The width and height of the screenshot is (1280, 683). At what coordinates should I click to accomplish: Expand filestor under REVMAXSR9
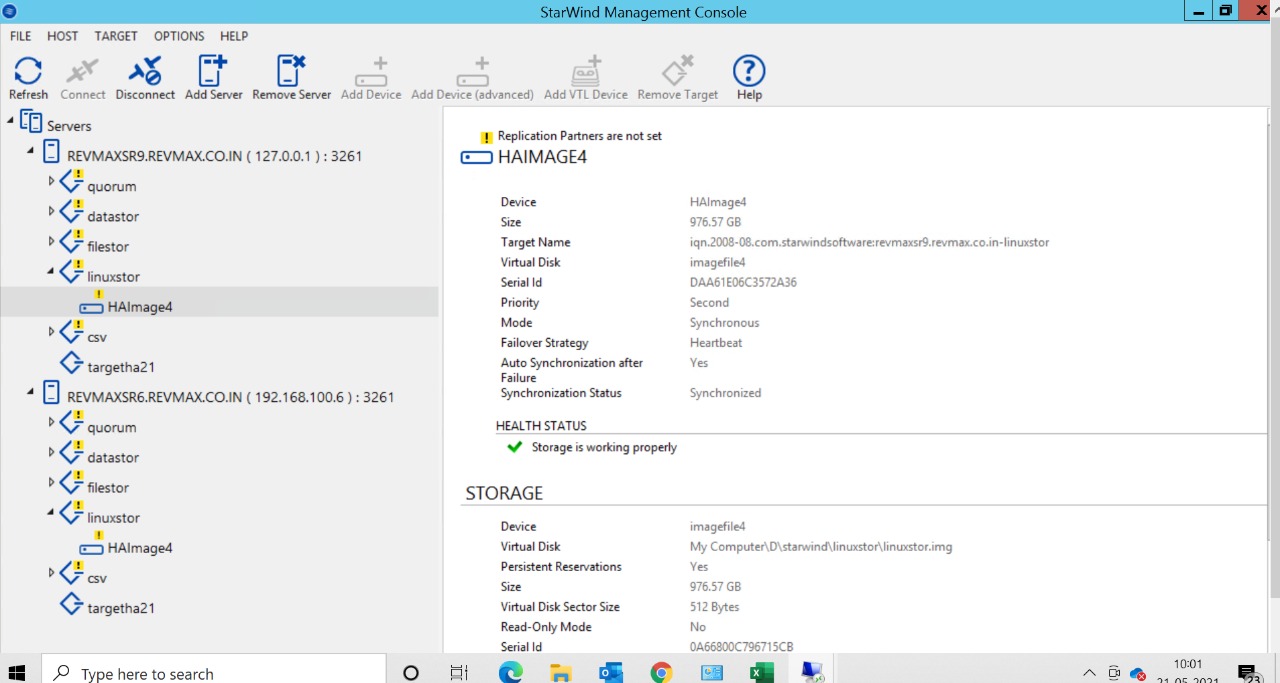point(52,241)
